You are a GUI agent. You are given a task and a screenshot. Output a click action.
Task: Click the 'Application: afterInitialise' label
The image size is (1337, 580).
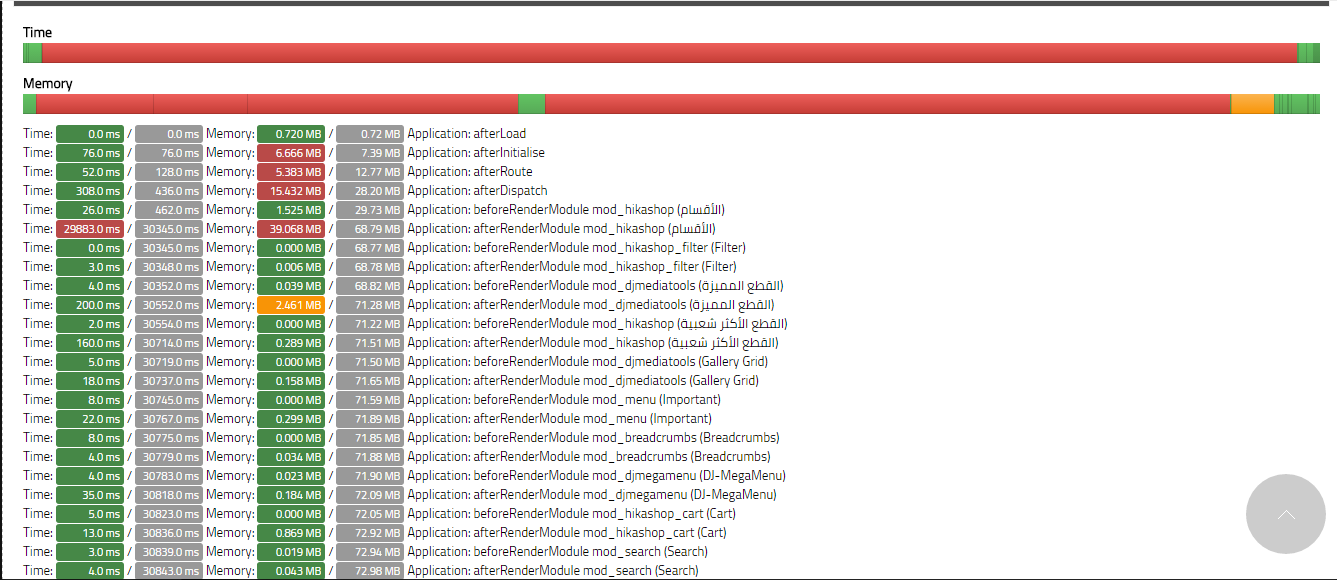pyautogui.click(x=476, y=153)
